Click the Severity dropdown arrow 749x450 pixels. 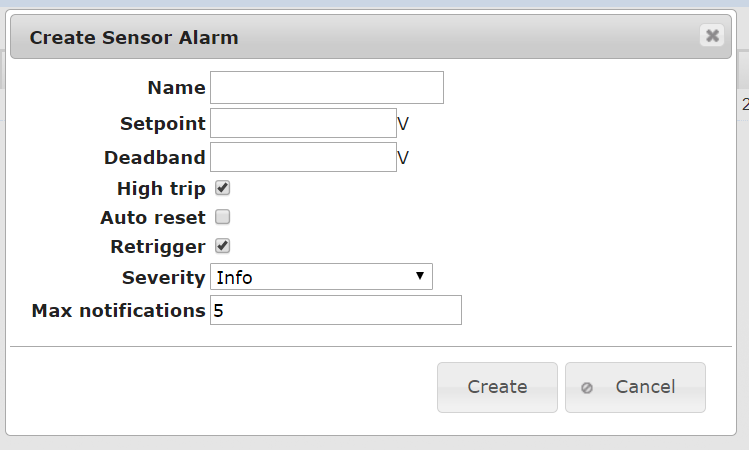420,276
